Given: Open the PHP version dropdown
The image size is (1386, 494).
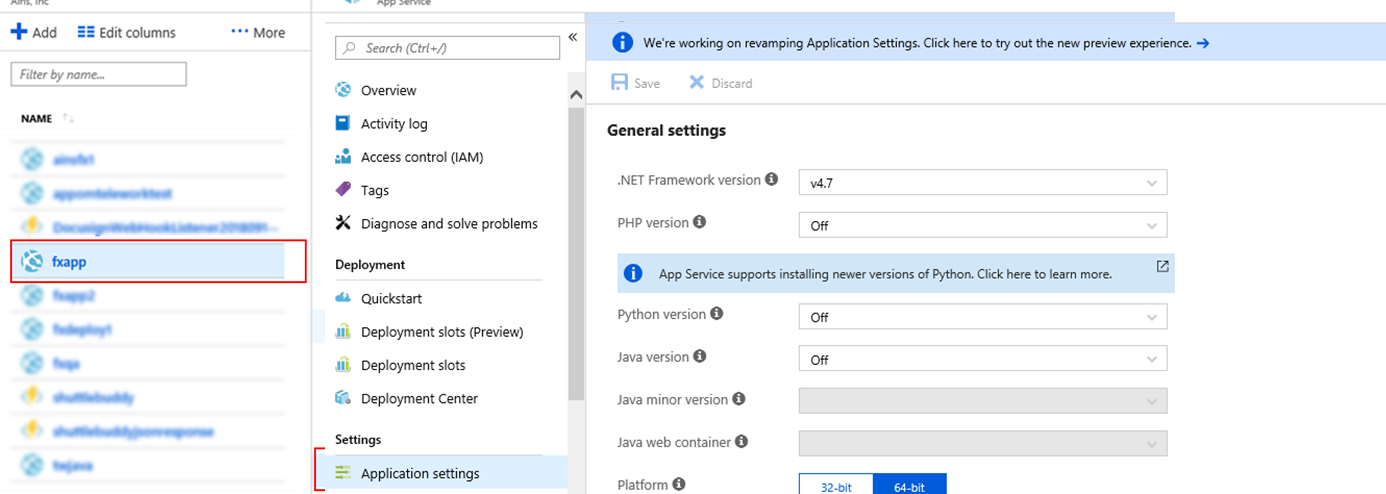Looking at the screenshot, I should [x=982, y=225].
